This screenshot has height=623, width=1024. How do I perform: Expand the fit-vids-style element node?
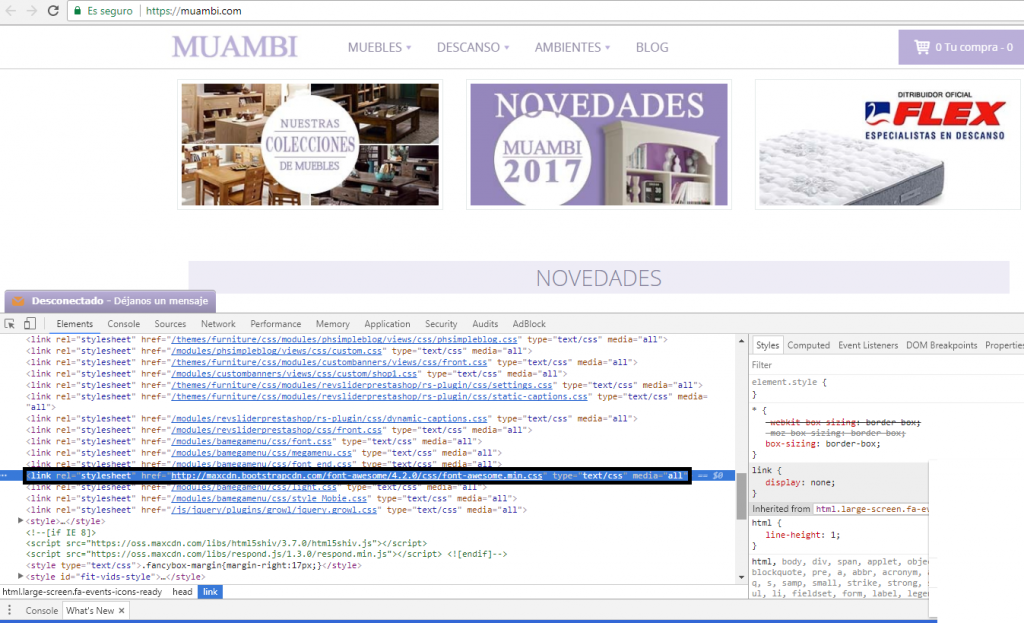(22, 577)
